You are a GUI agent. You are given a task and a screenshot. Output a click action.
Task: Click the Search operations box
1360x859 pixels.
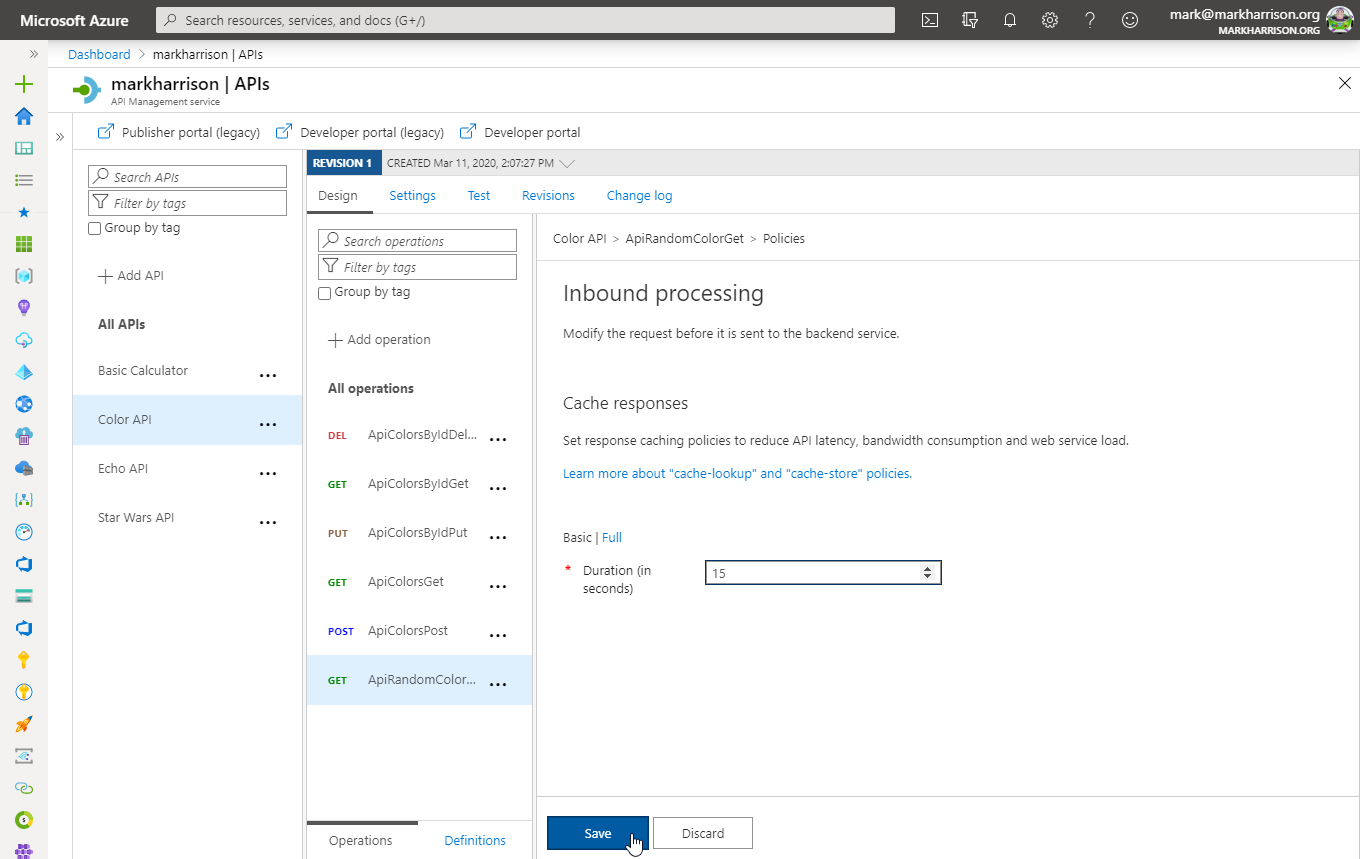pos(418,240)
